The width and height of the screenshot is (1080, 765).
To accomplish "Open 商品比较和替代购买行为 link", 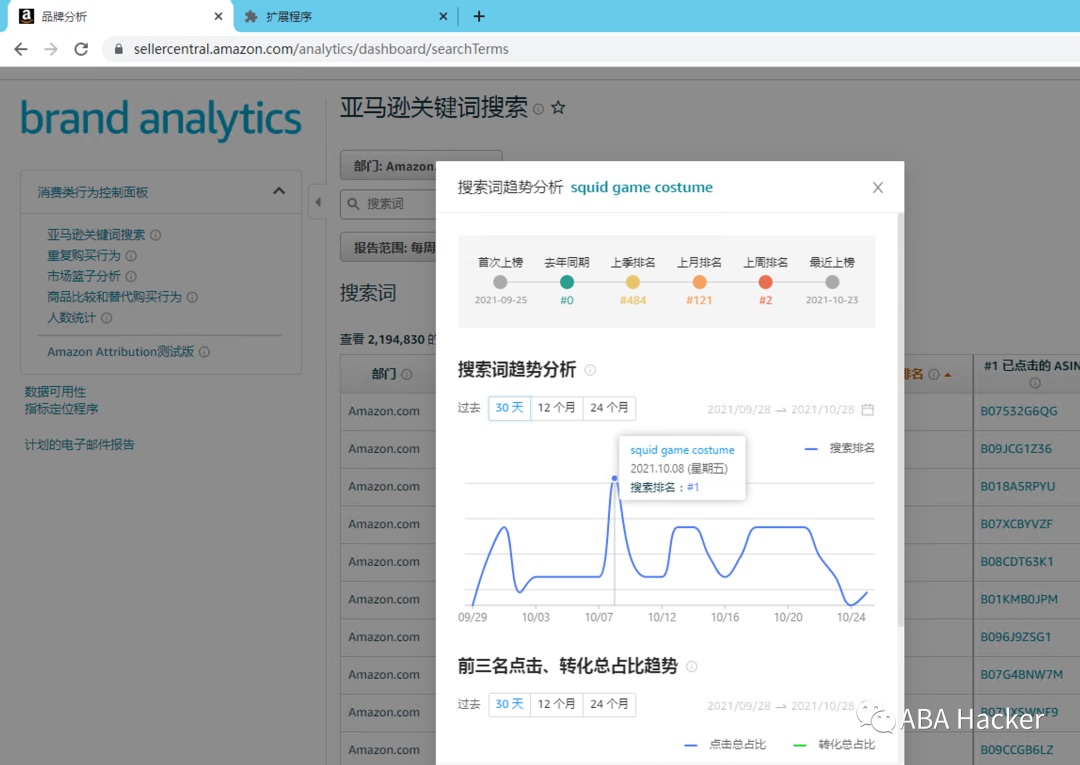I will (x=114, y=297).
